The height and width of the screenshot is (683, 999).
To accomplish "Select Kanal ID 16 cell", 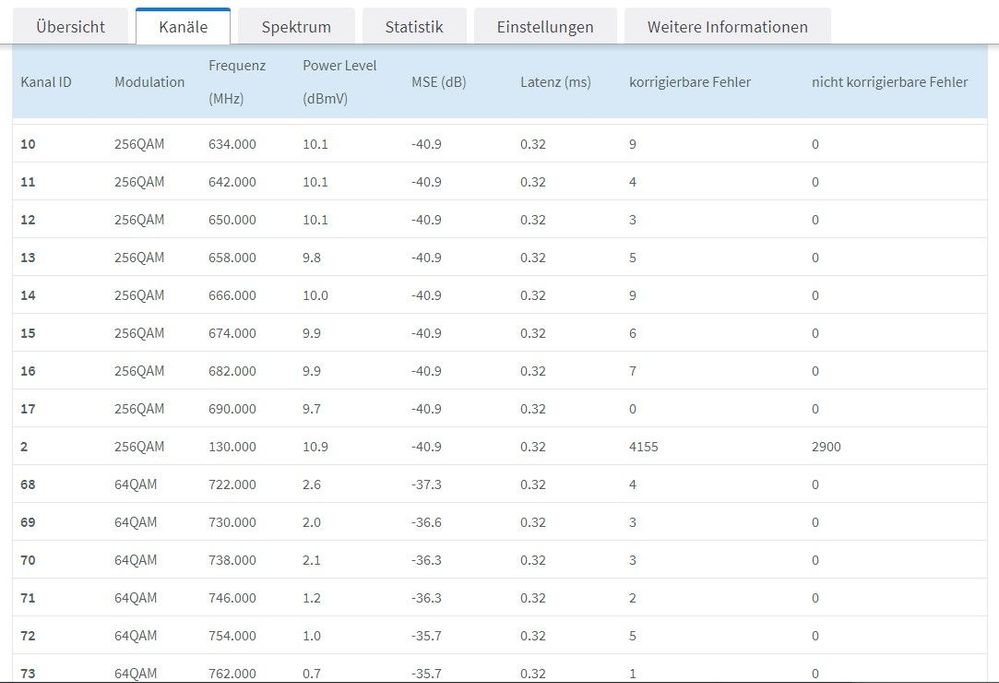I will 28,371.
